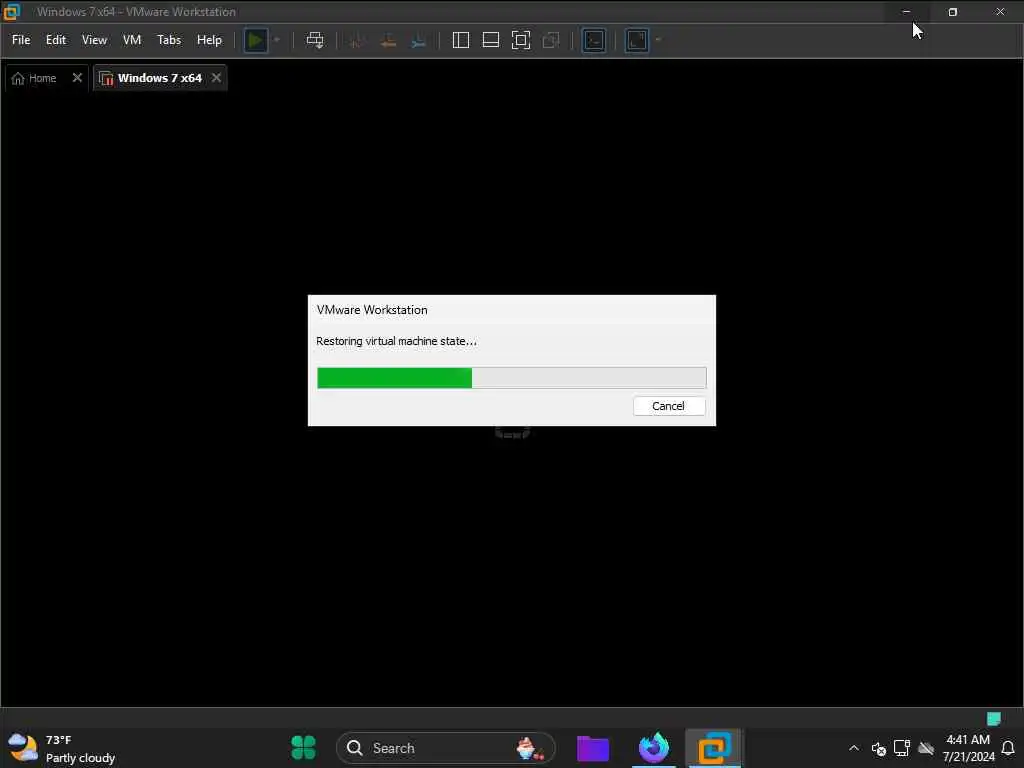
Task: Cancel restoring virtual machine state
Action: pos(669,406)
